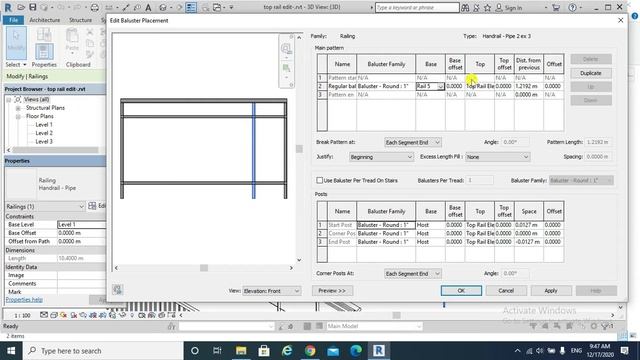Click the 'Start Post' row name cell

342,225
